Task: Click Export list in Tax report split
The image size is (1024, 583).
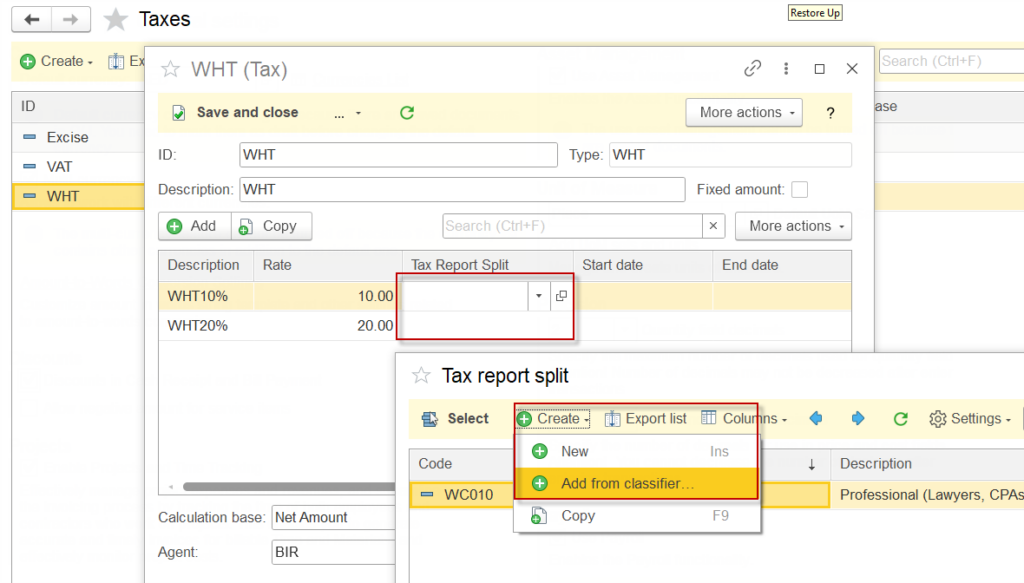Action: click(x=645, y=419)
